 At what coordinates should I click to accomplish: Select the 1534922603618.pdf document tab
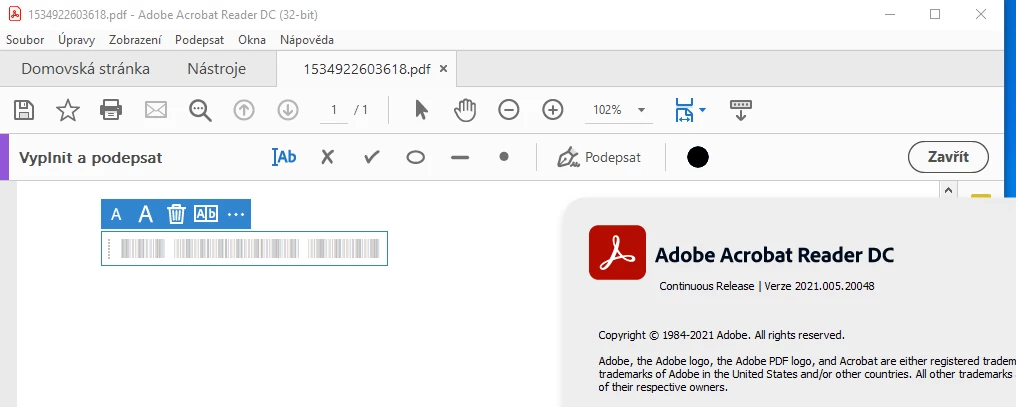point(367,69)
